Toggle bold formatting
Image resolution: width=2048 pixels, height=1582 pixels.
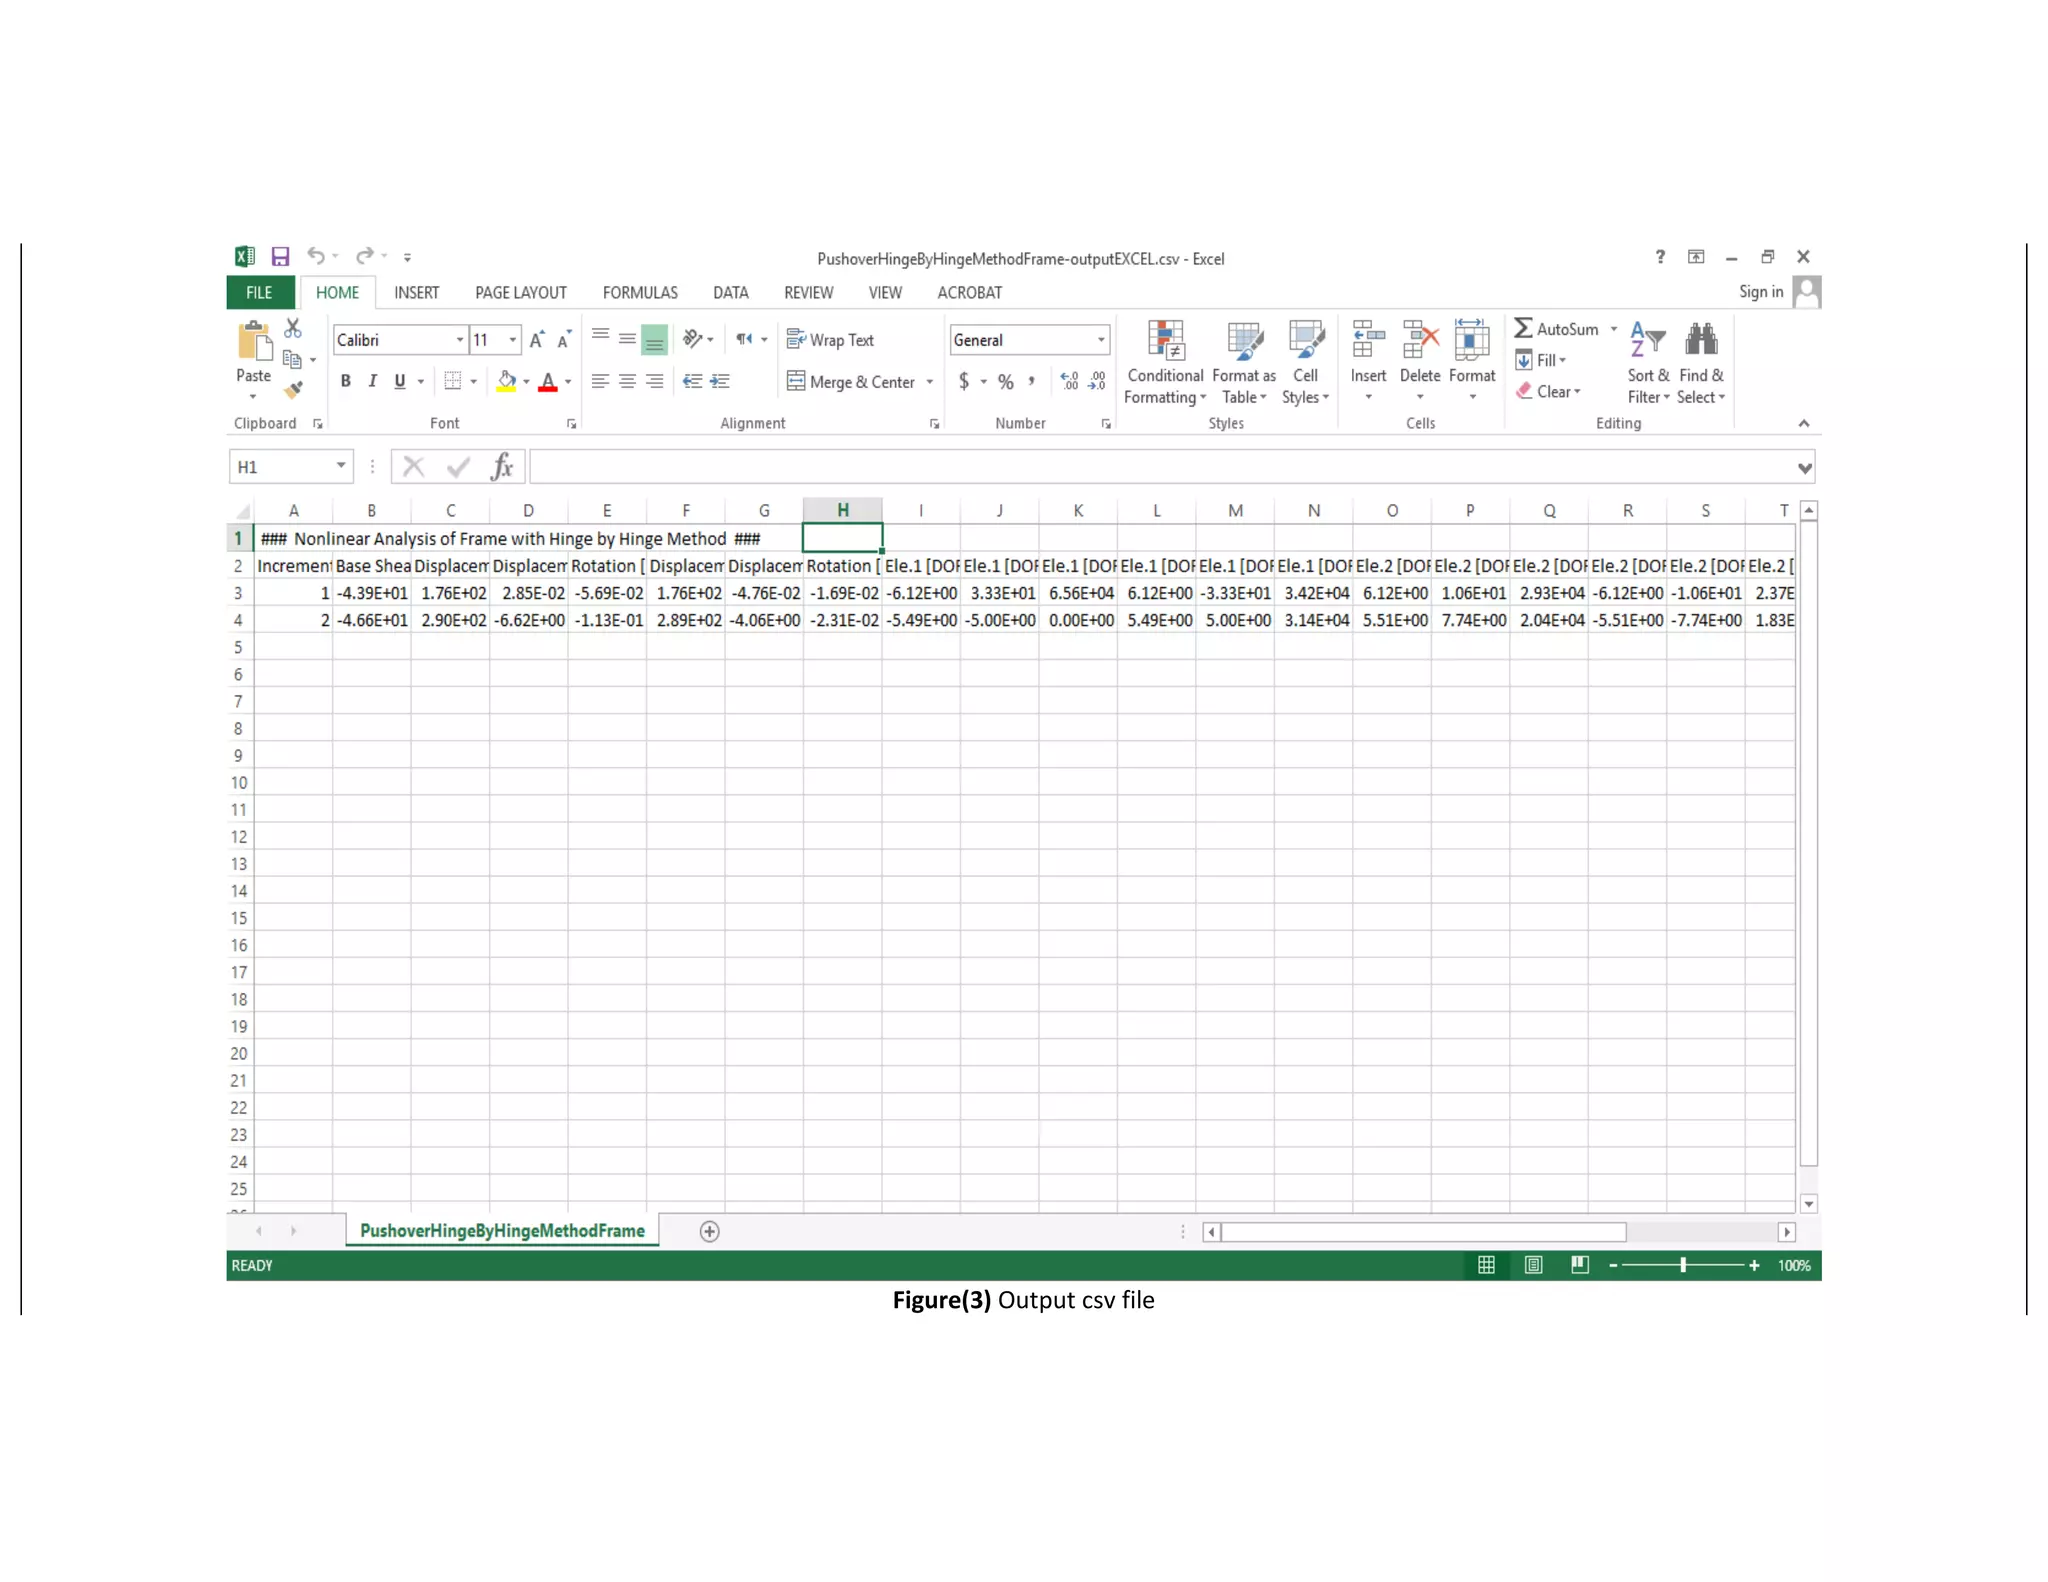345,381
